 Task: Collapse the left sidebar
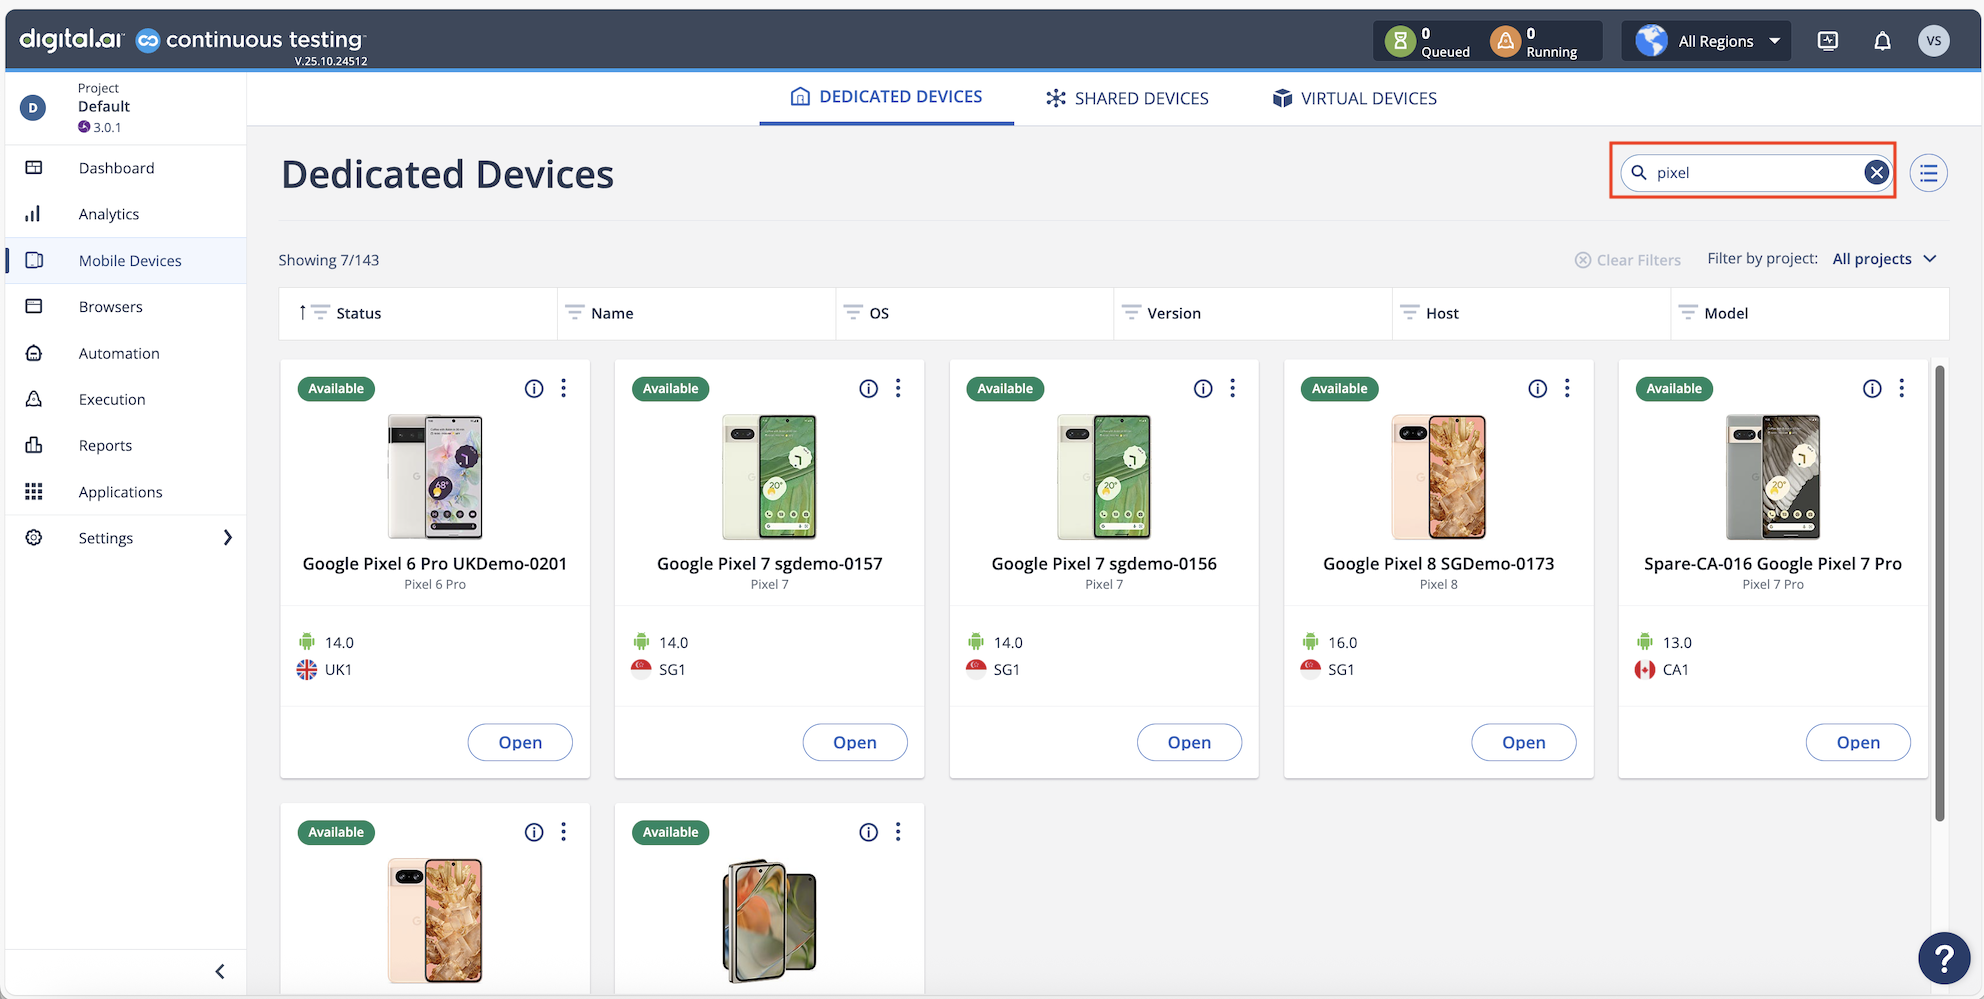(220, 971)
